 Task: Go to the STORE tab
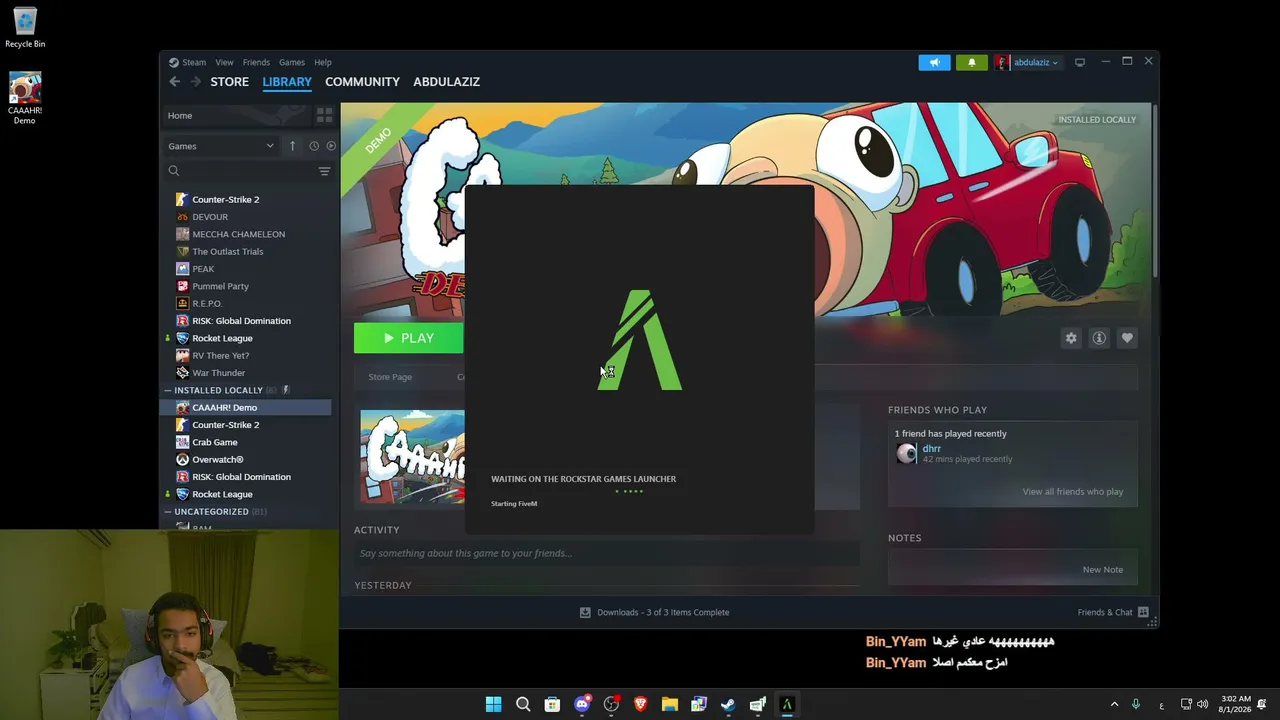(x=229, y=82)
